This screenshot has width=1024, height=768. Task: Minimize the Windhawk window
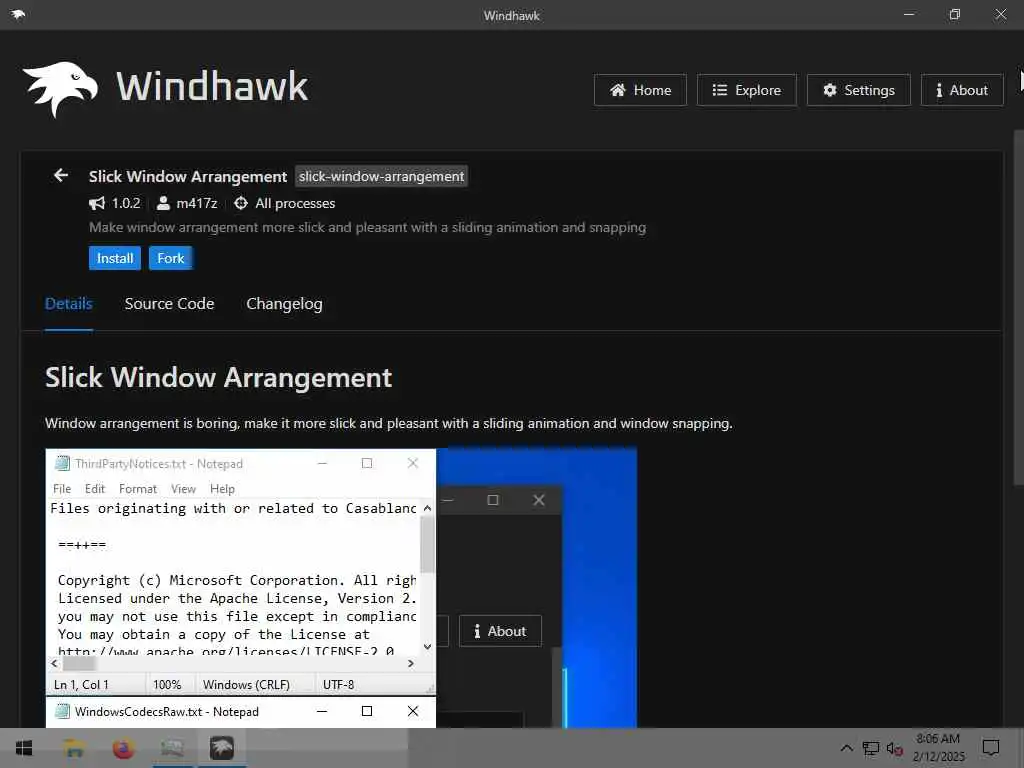click(x=908, y=14)
